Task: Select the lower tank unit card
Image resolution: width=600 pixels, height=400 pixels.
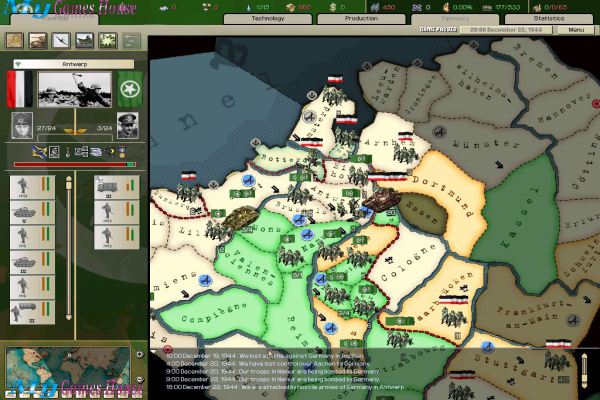Action: (x=33, y=263)
